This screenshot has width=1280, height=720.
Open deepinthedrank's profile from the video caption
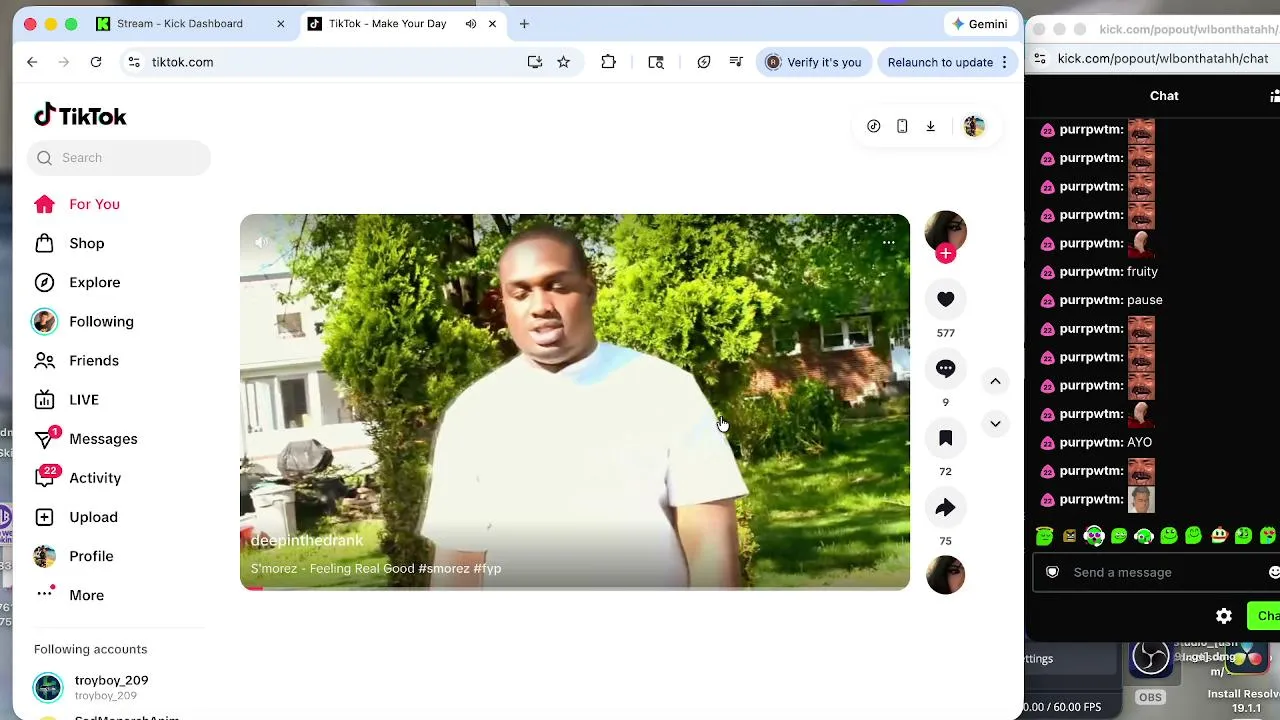click(307, 540)
